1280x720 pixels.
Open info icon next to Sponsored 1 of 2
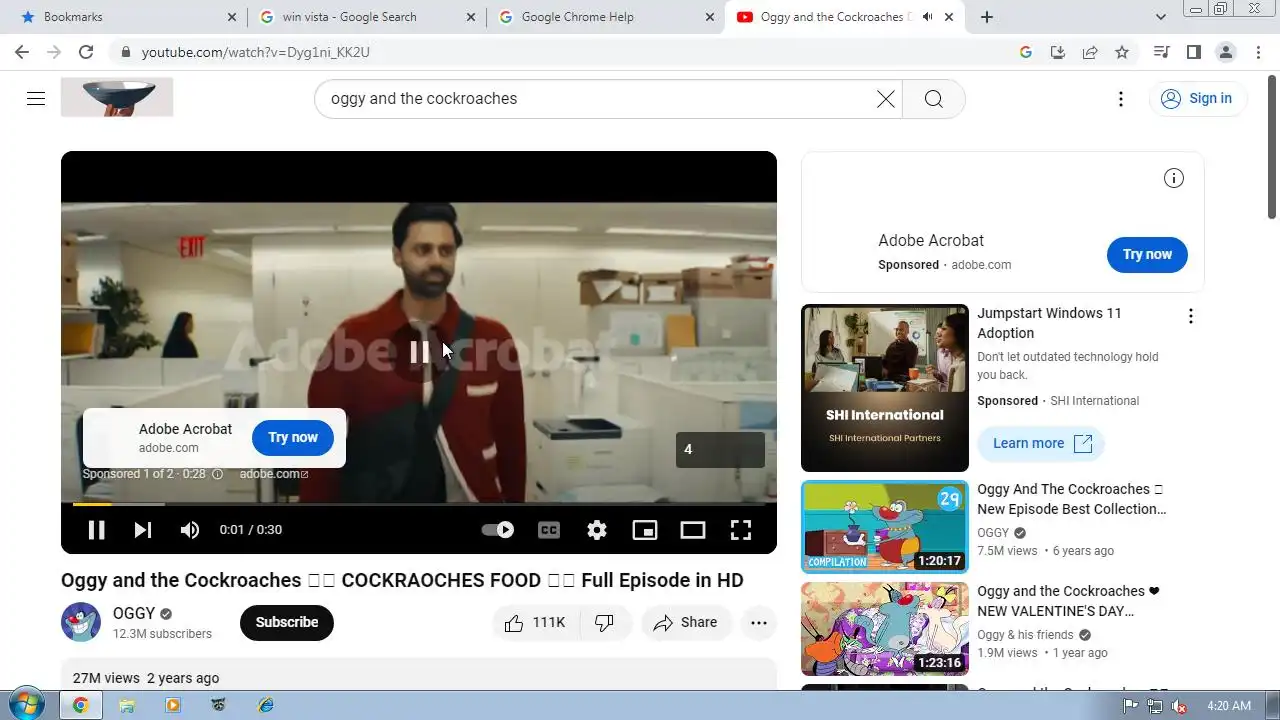coord(217,474)
